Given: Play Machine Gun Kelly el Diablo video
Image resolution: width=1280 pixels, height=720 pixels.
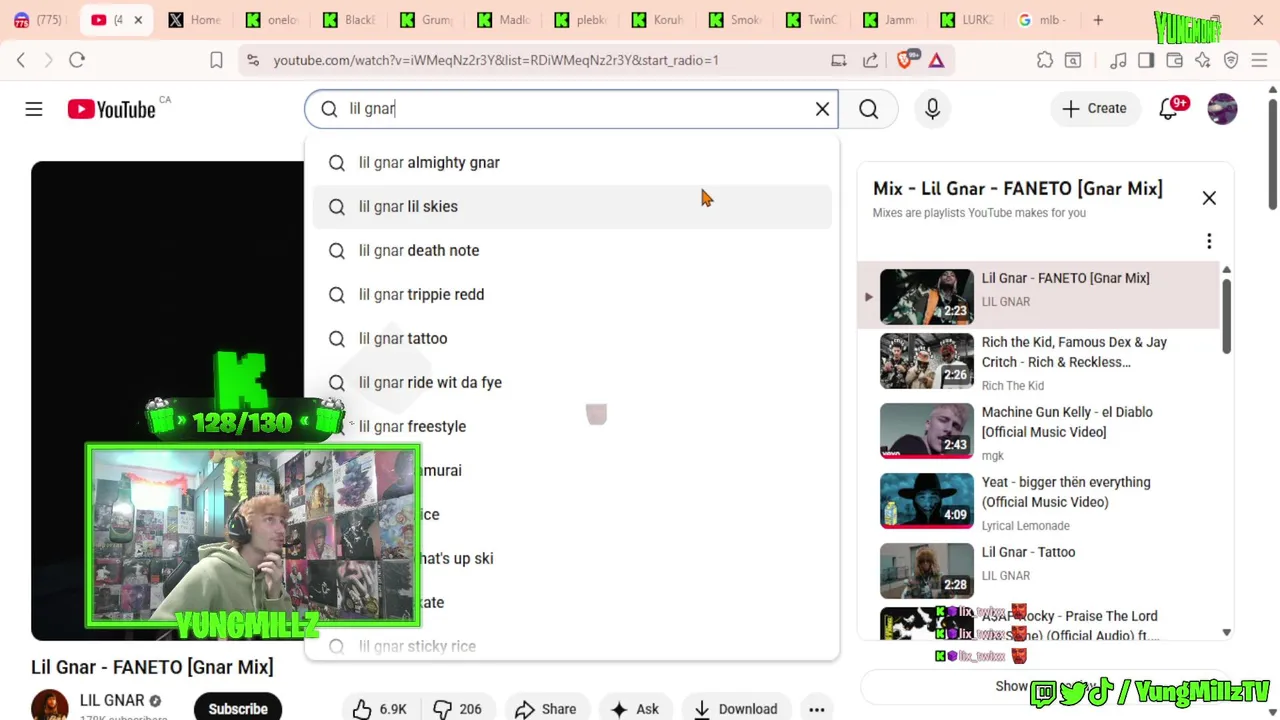Looking at the screenshot, I should click(1040, 431).
